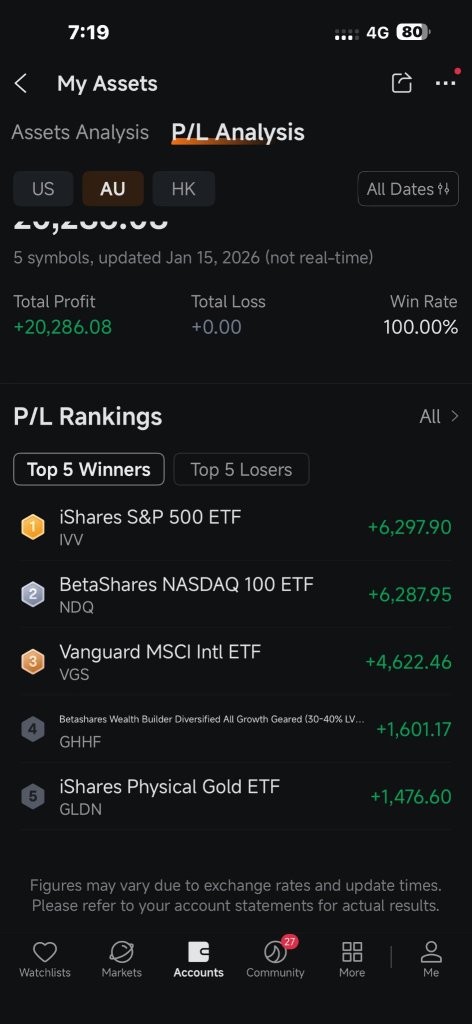Viewport: 472px width, 1024px height.
Task: Open the share icon in header
Action: [401, 83]
